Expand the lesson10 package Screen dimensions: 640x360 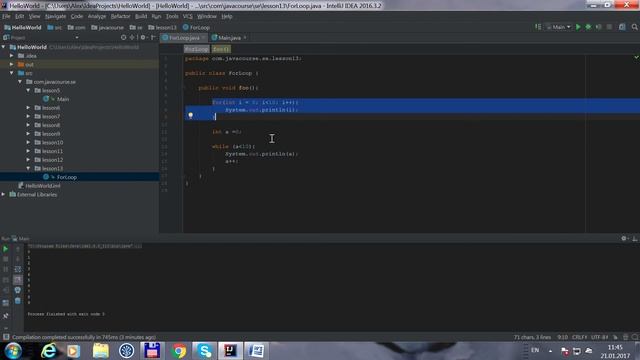pos(28,142)
